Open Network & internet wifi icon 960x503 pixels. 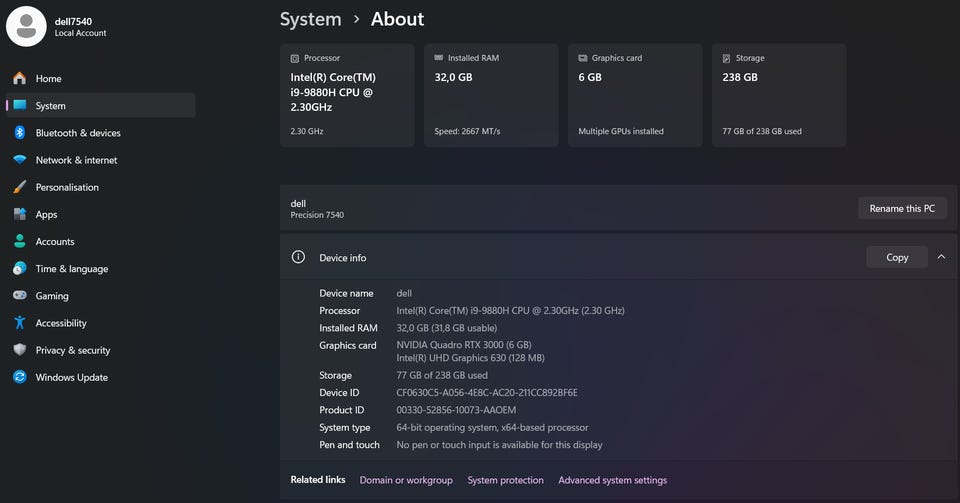(20, 160)
